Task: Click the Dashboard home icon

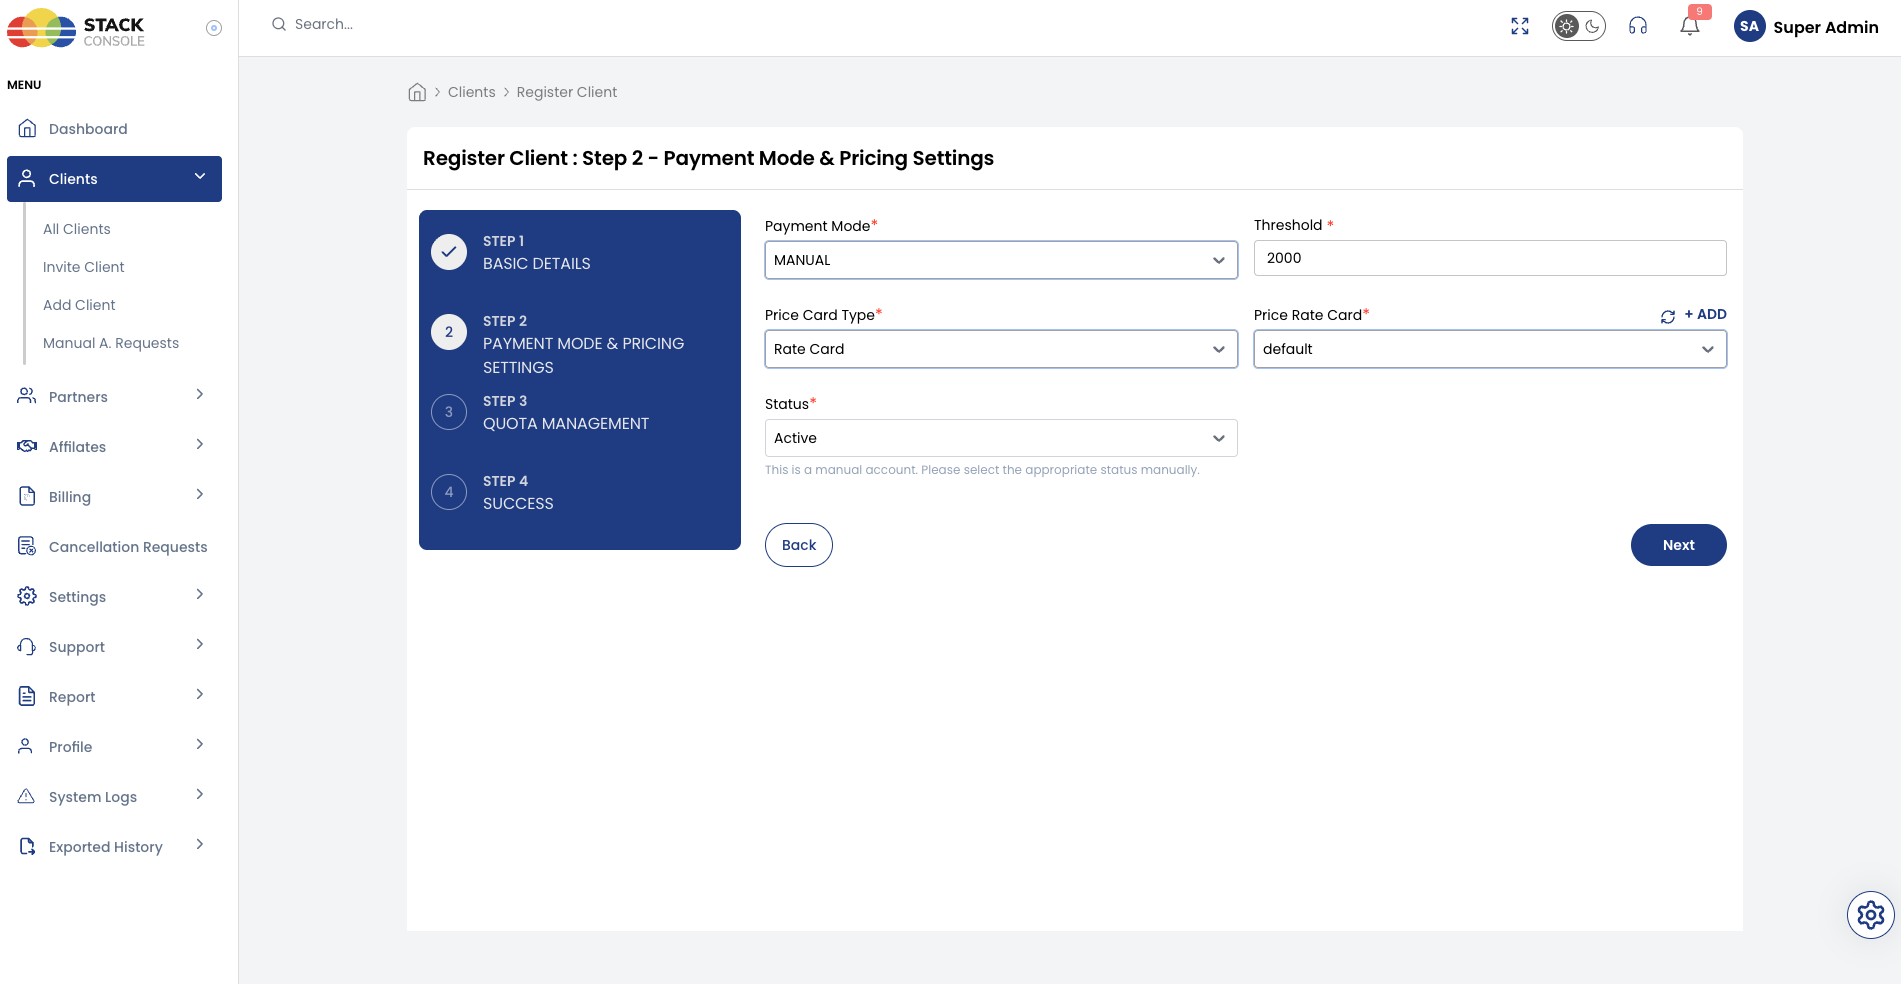Action: 28,128
